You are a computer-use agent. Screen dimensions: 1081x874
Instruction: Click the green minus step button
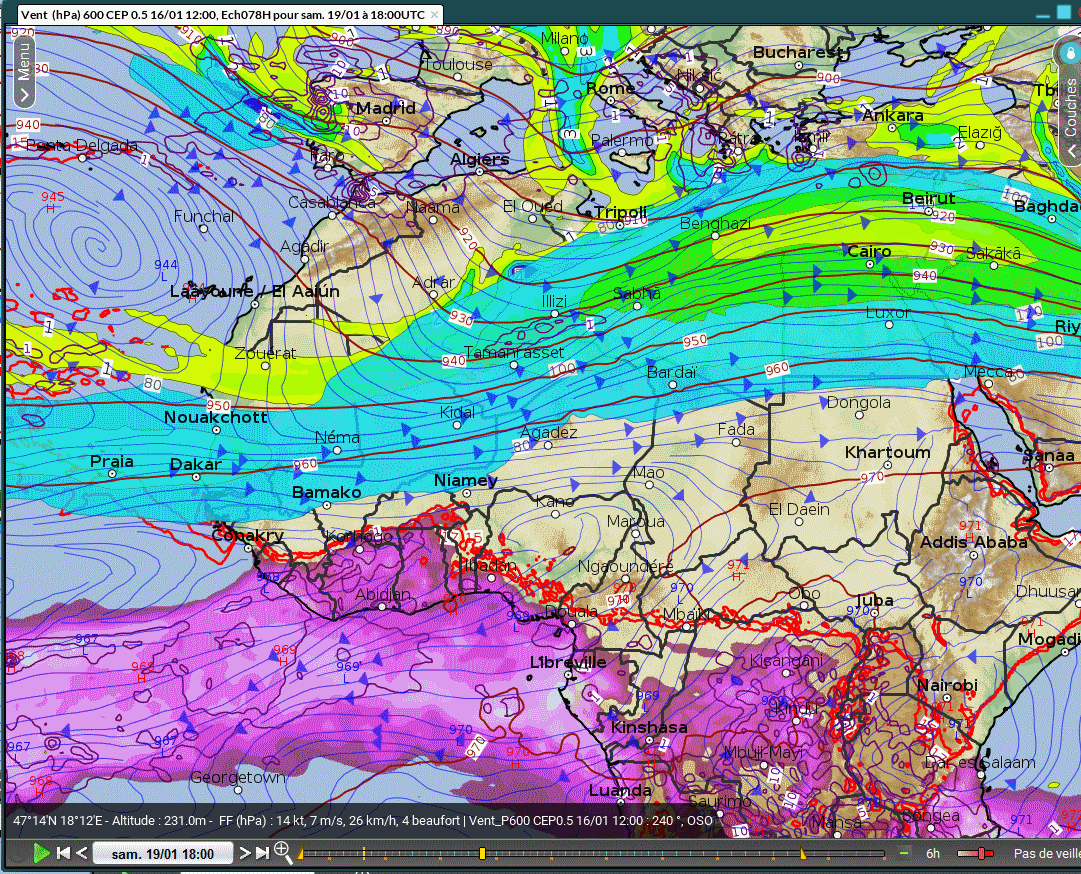[904, 853]
